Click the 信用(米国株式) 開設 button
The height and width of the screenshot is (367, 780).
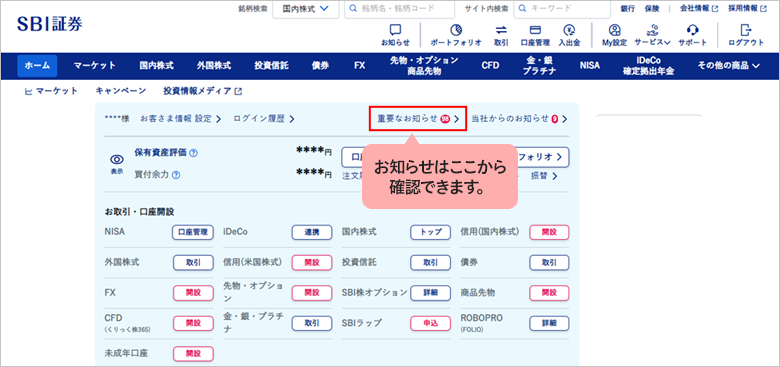pyautogui.click(x=312, y=263)
